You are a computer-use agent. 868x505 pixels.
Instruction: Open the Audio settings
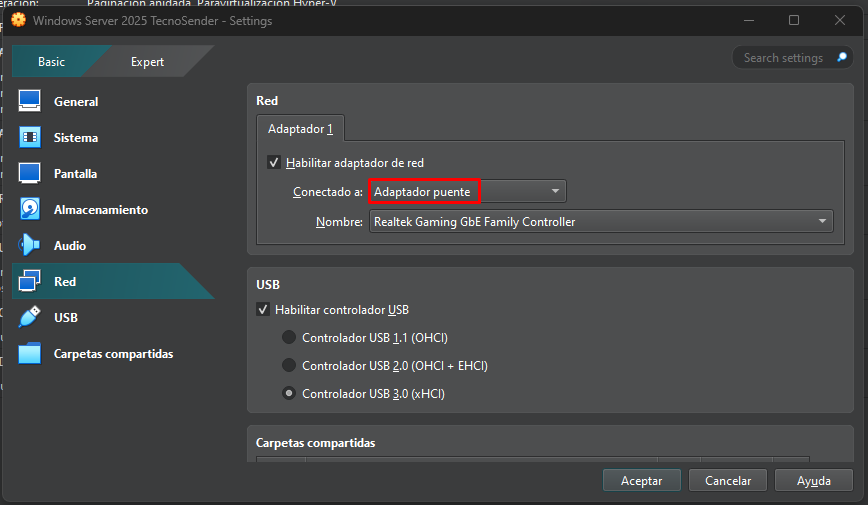pos(70,246)
